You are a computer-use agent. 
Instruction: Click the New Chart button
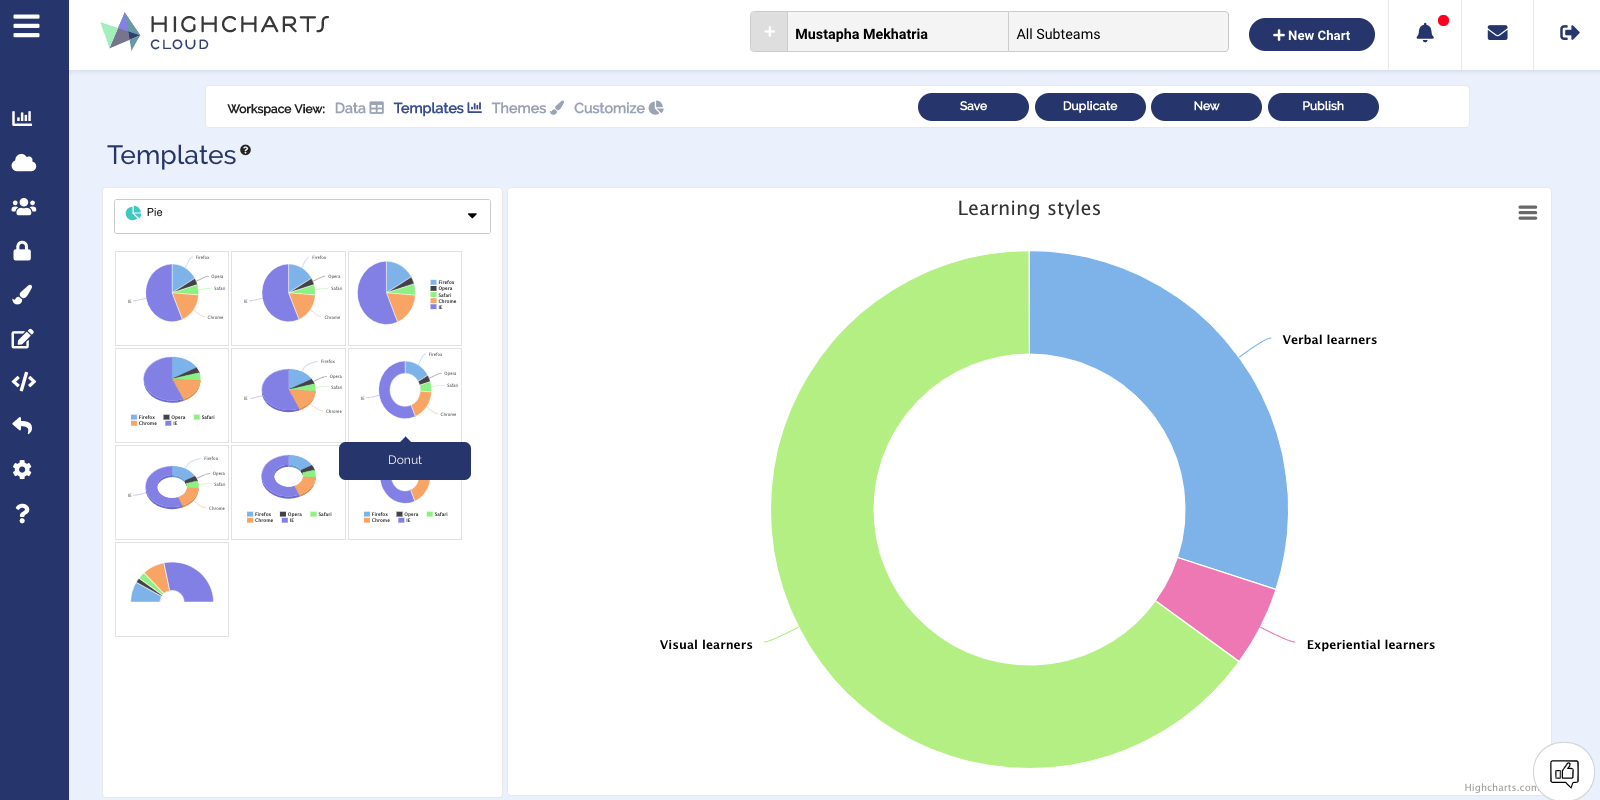pos(1311,35)
